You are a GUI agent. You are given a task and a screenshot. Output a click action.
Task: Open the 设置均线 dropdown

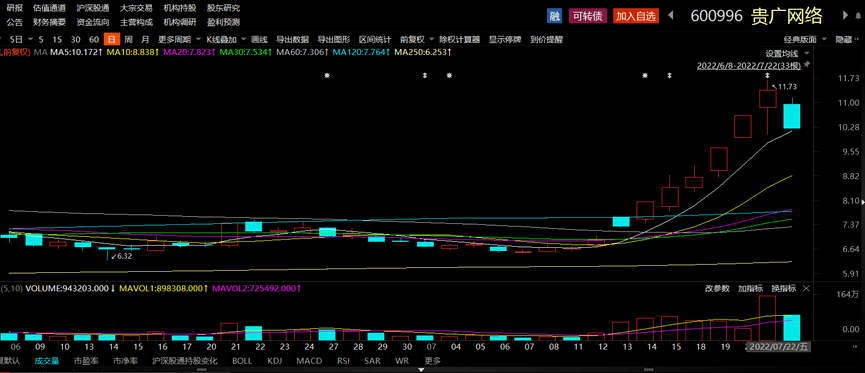point(787,54)
